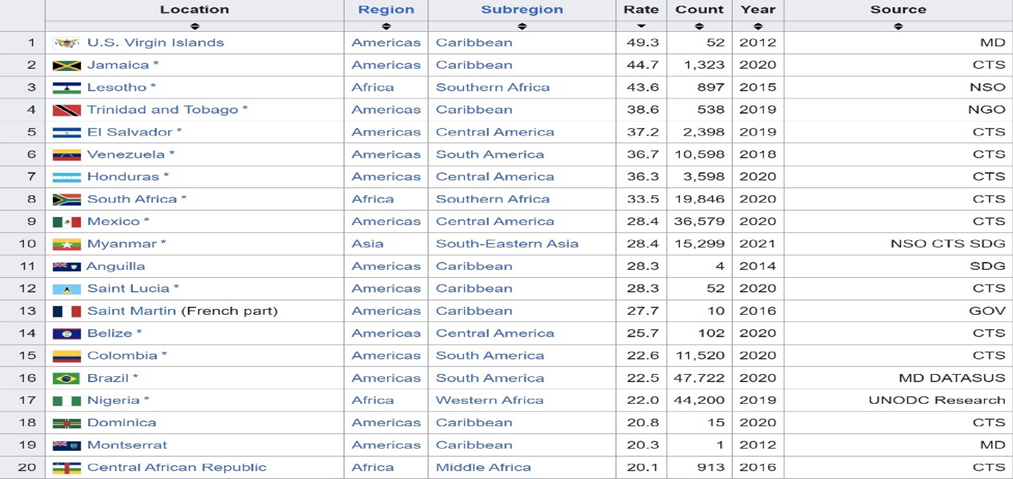The image size is (1013, 479).
Task: Open the El Salvador country link
Action: coord(129,132)
